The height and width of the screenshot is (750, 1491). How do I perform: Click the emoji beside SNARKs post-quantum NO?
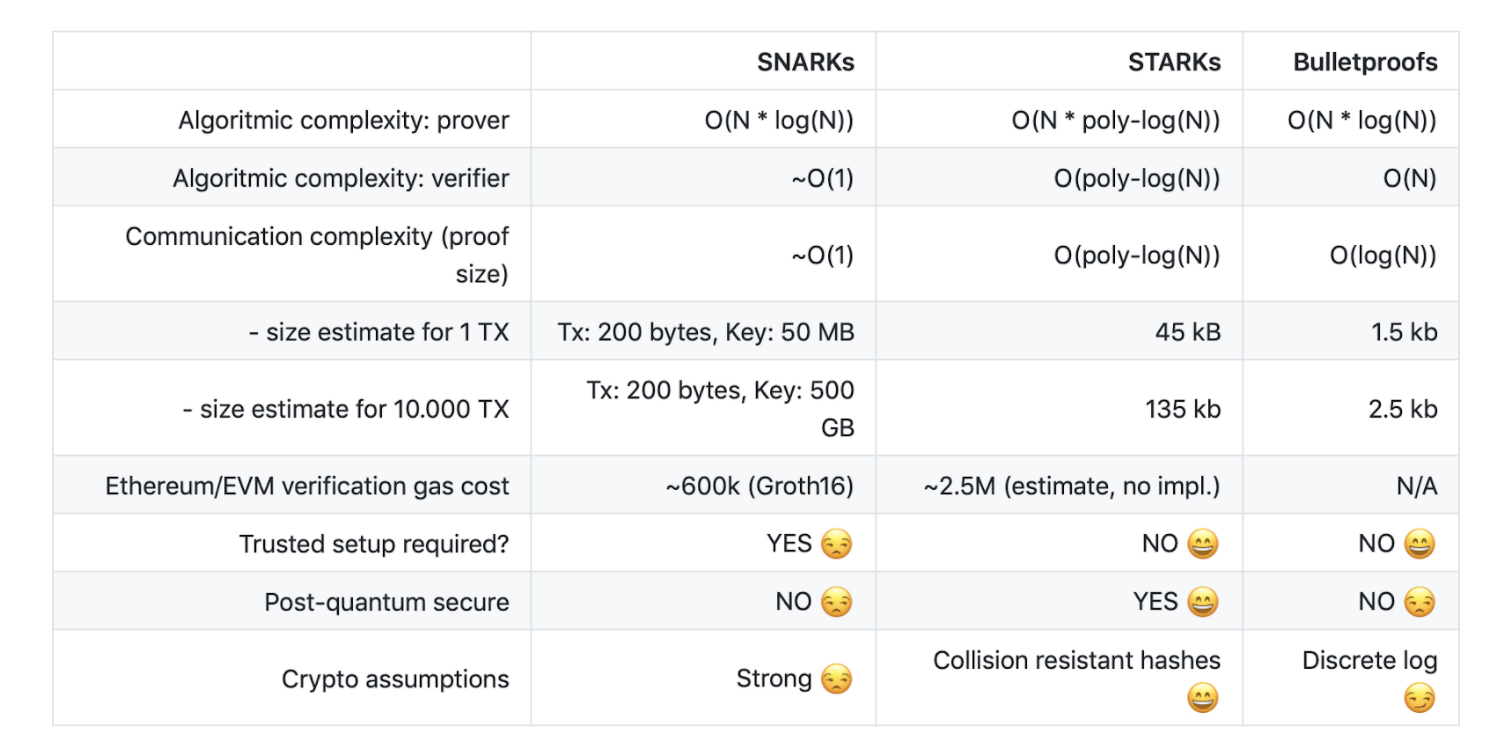tap(836, 603)
